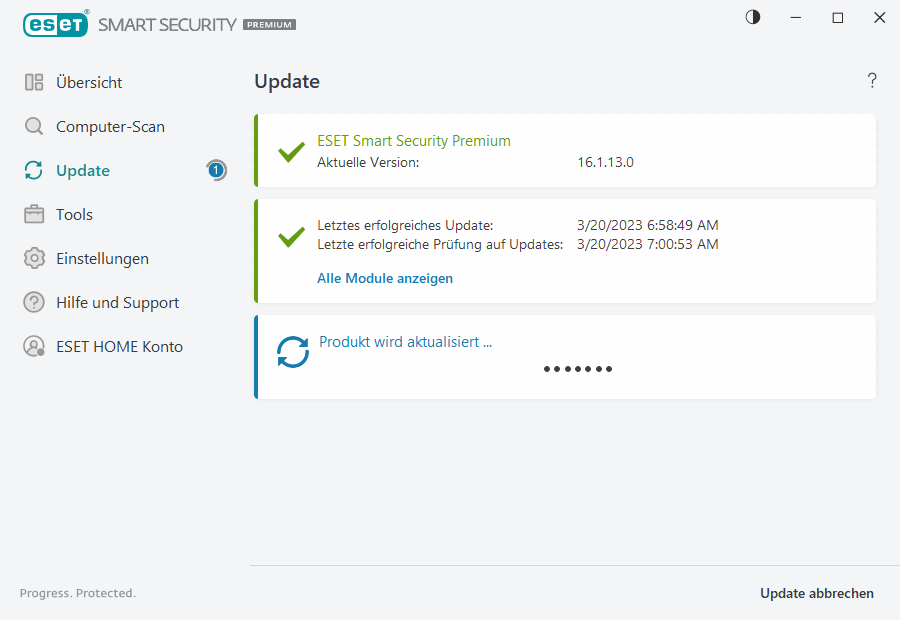This screenshot has width=900, height=620.
Task: Click the Premium badge next to Smart Security
Action: (x=268, y=25)
